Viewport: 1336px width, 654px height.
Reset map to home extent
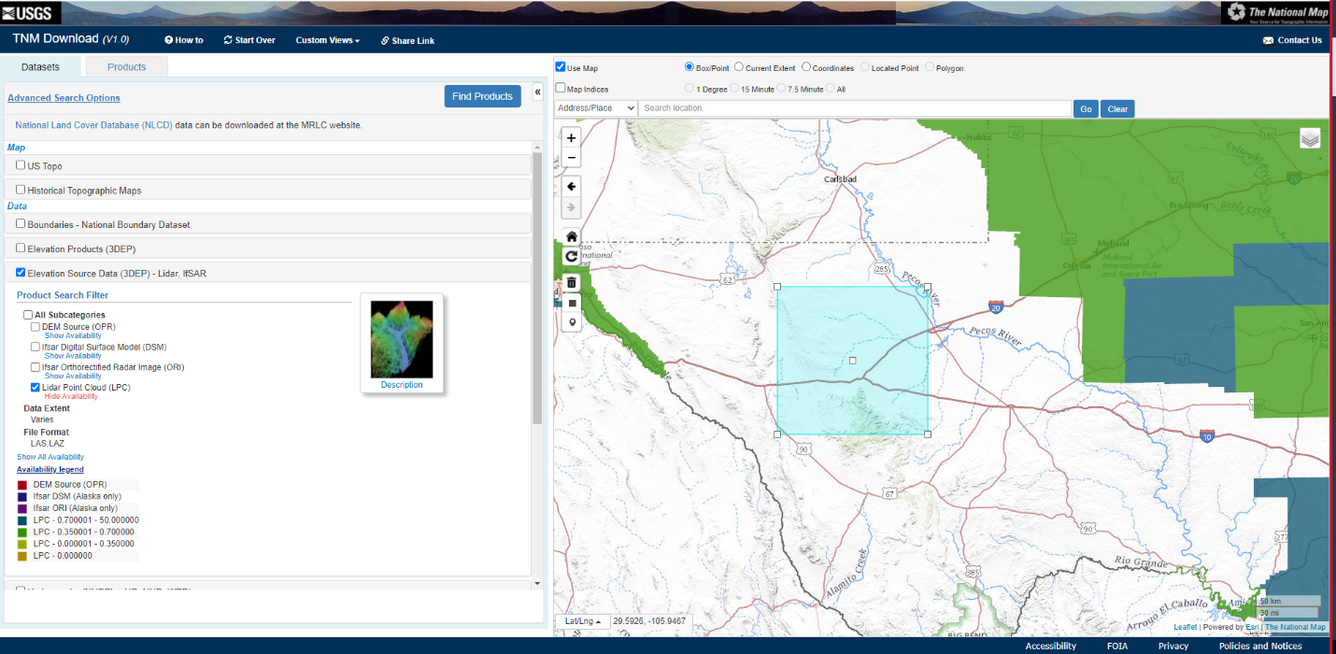tap(571, 237)
